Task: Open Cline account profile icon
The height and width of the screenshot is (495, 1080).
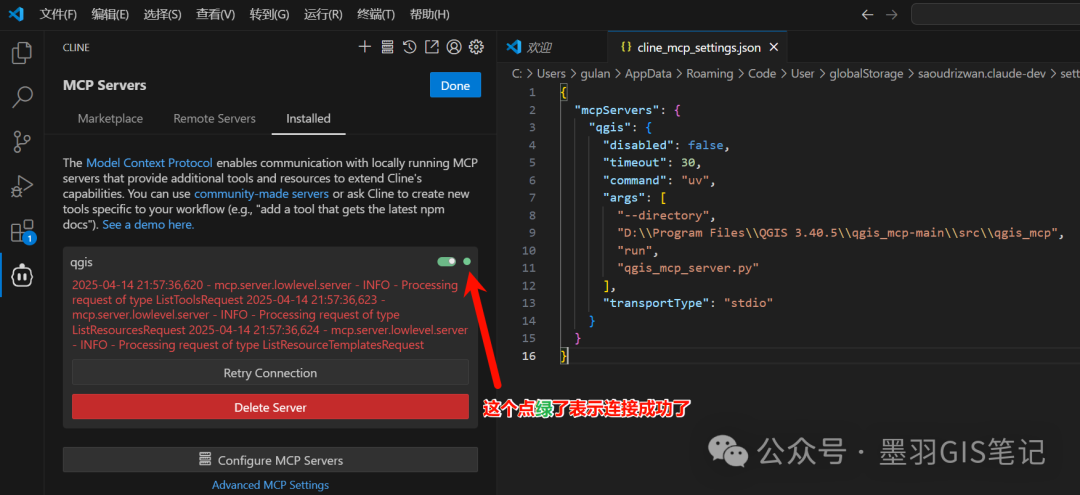Action: pos(454,47)
